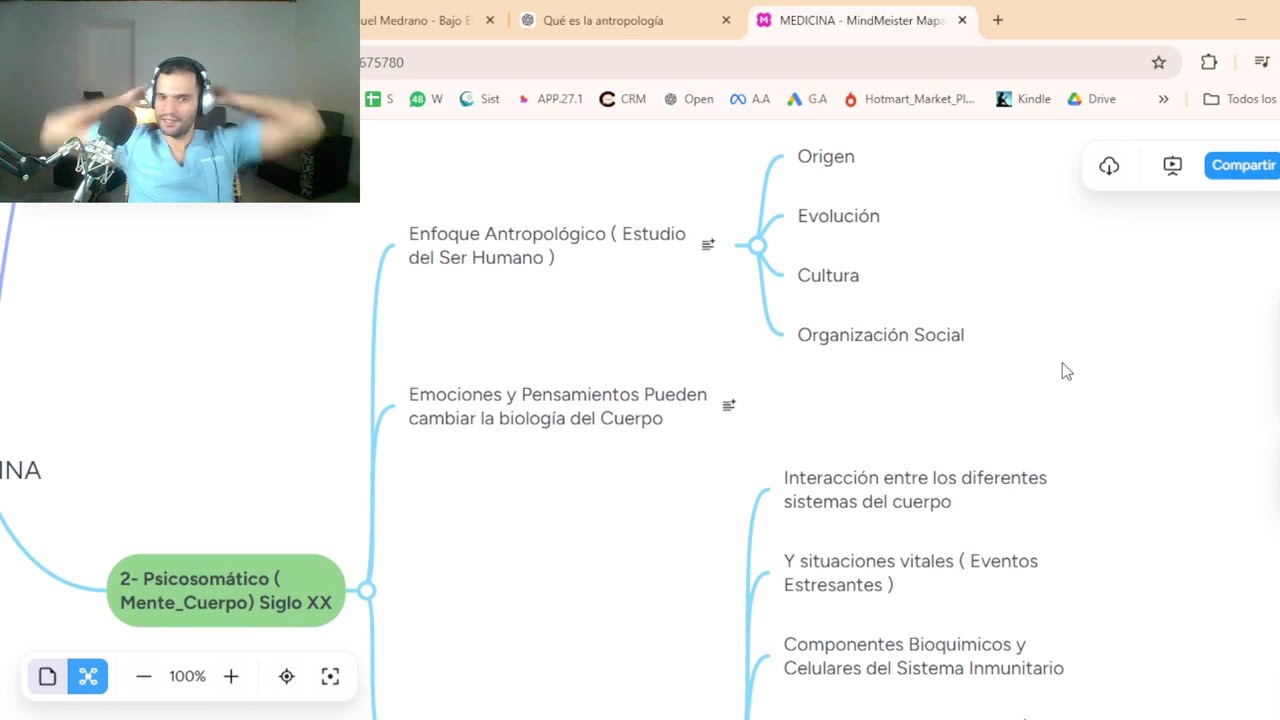Select Emociones y Pensamientos node
Screen dimensions: 1280x720
[558, 406]
